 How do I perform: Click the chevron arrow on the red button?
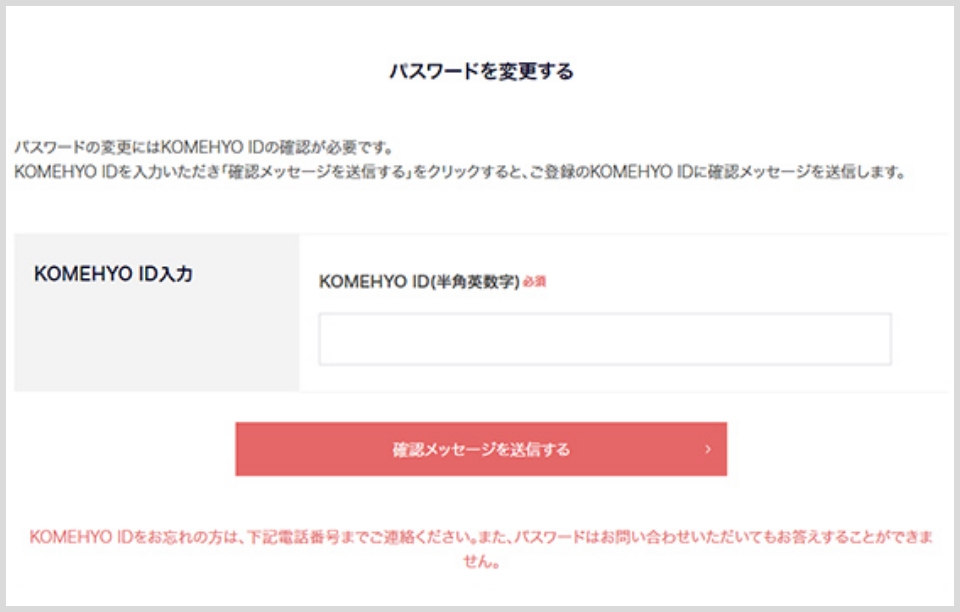coord(708,449)
